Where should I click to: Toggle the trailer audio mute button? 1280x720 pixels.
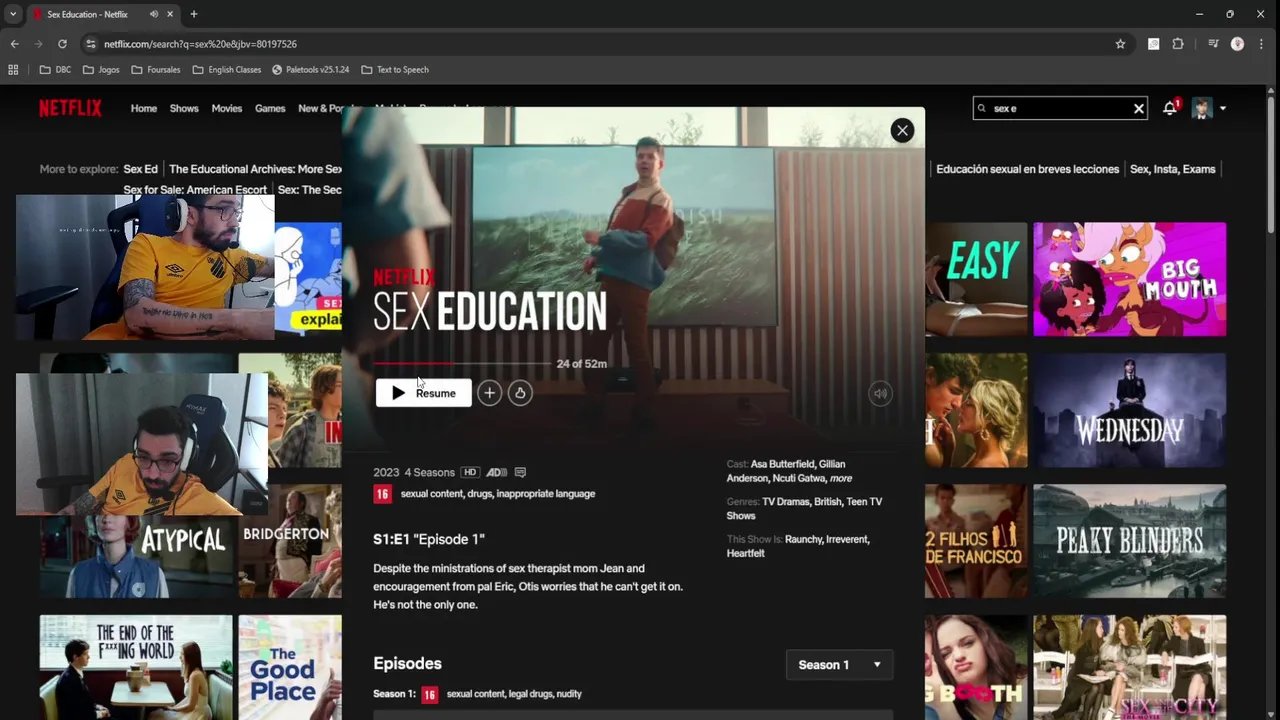(880, 393)
